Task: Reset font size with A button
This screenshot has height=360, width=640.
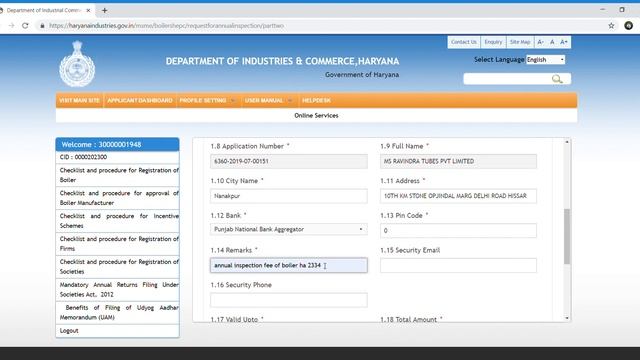Action: pyautogui.click(x=552, y=42)
